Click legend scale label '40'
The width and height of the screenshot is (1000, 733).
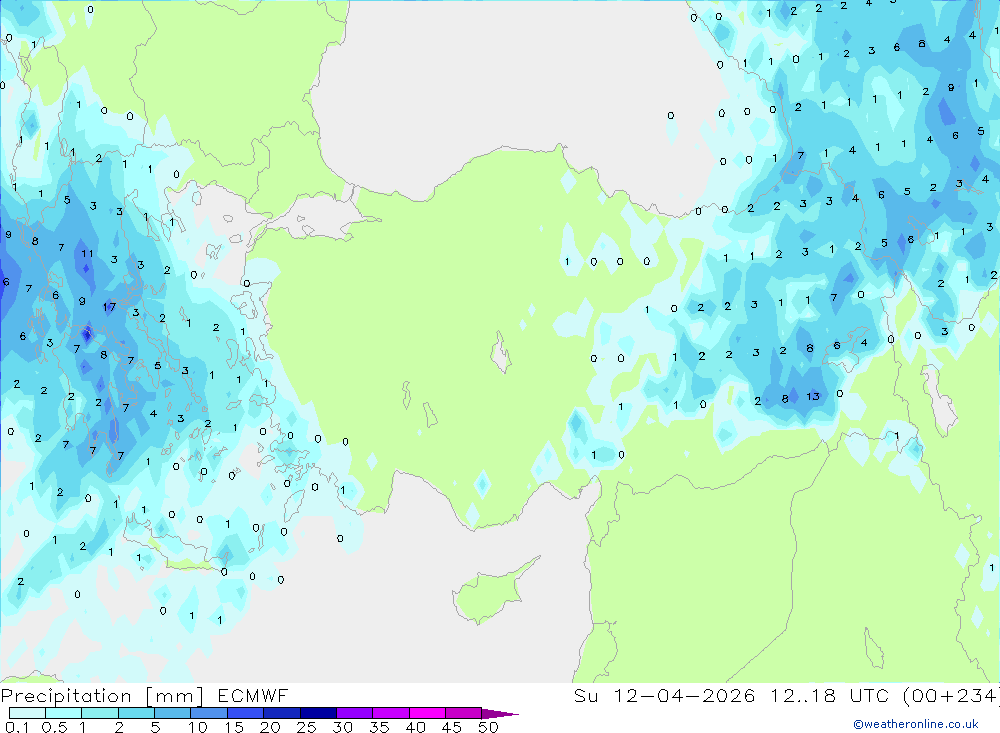(415, 727)
